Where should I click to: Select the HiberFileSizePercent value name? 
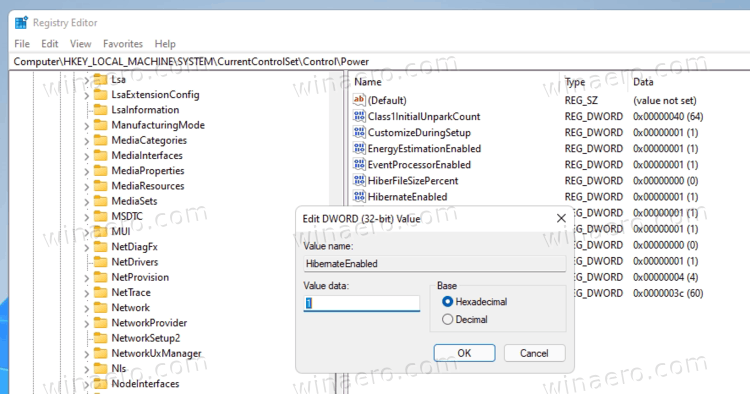coord(413,181)
